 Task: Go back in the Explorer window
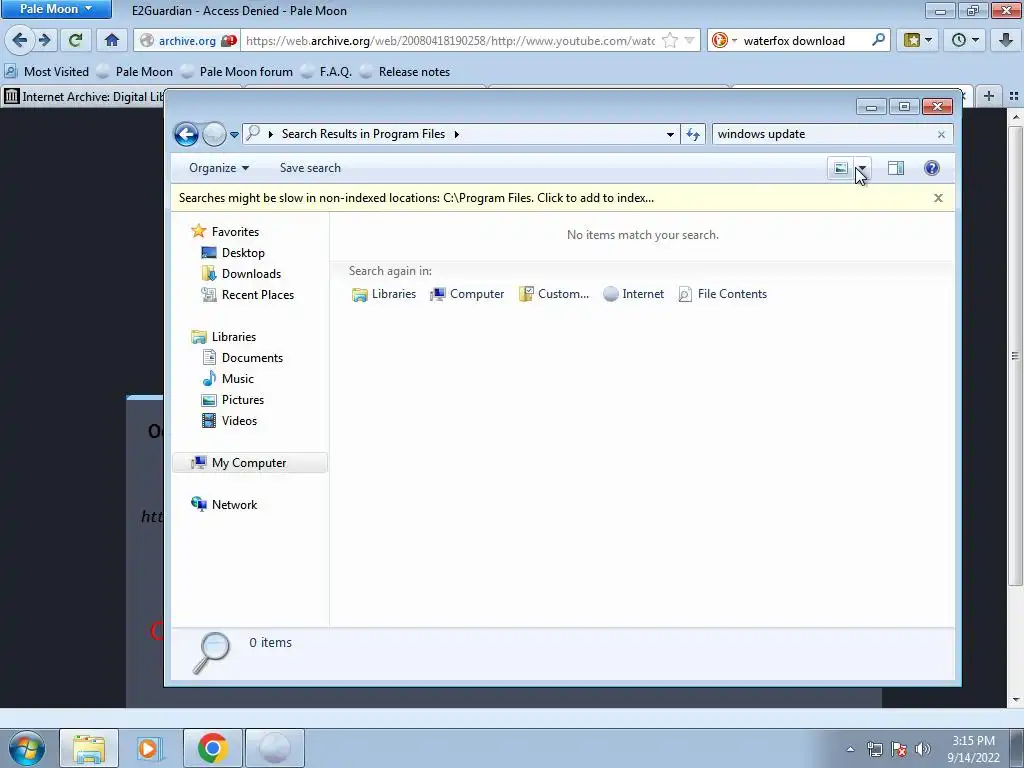(186, 135)
